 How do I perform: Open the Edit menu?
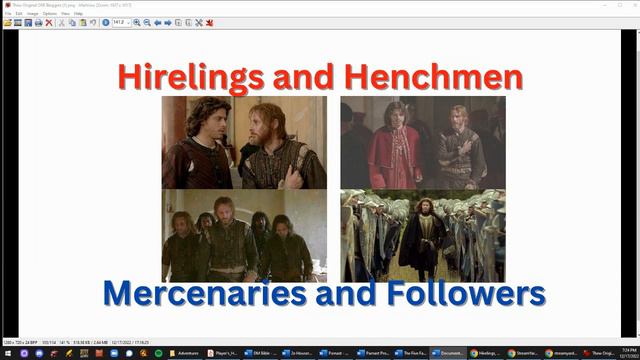pos(19,13)
